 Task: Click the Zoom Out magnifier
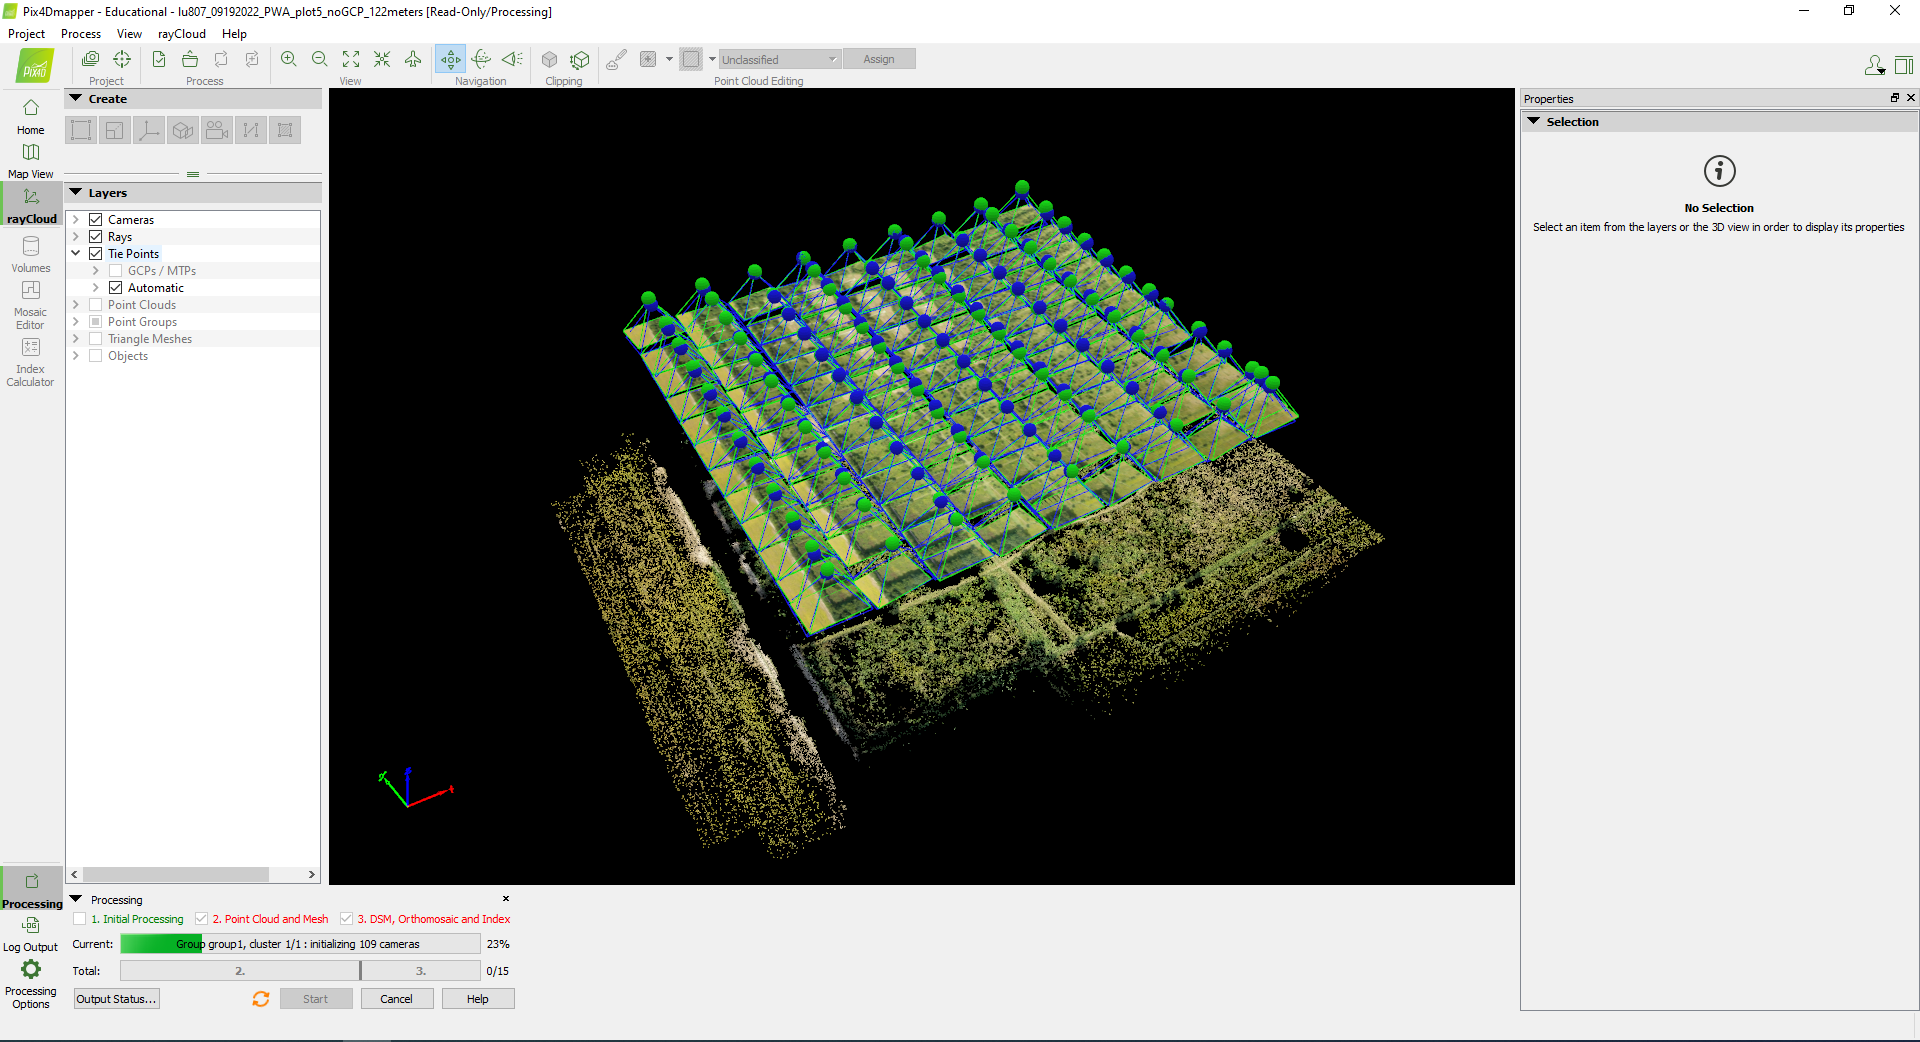(x=320, y=59)
